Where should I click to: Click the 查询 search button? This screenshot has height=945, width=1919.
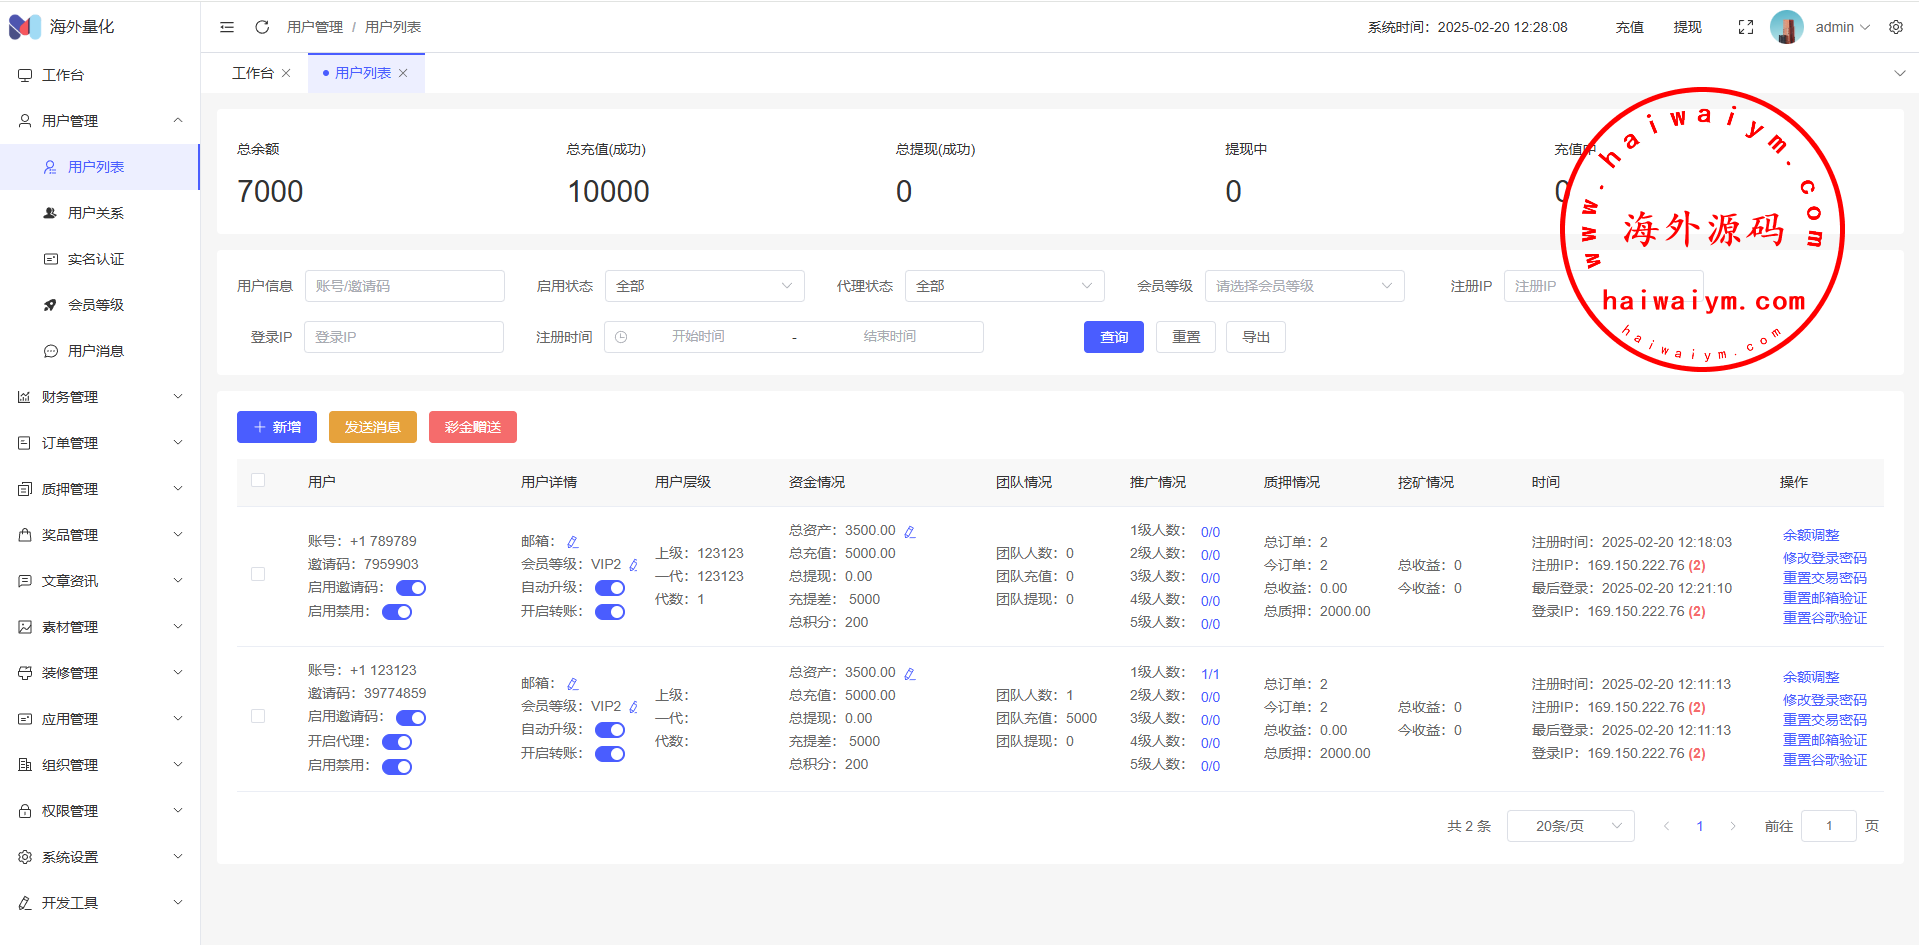[1113, 337]
